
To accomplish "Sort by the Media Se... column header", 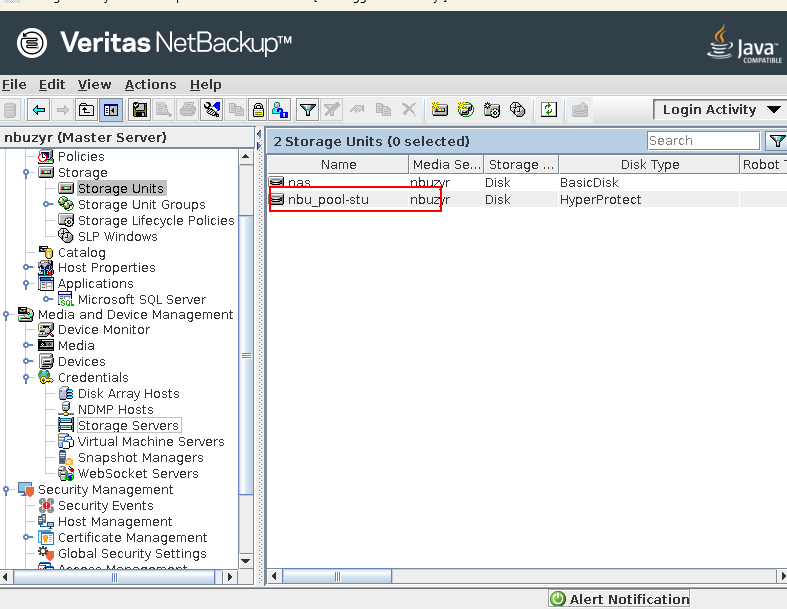I will point(446,165).
